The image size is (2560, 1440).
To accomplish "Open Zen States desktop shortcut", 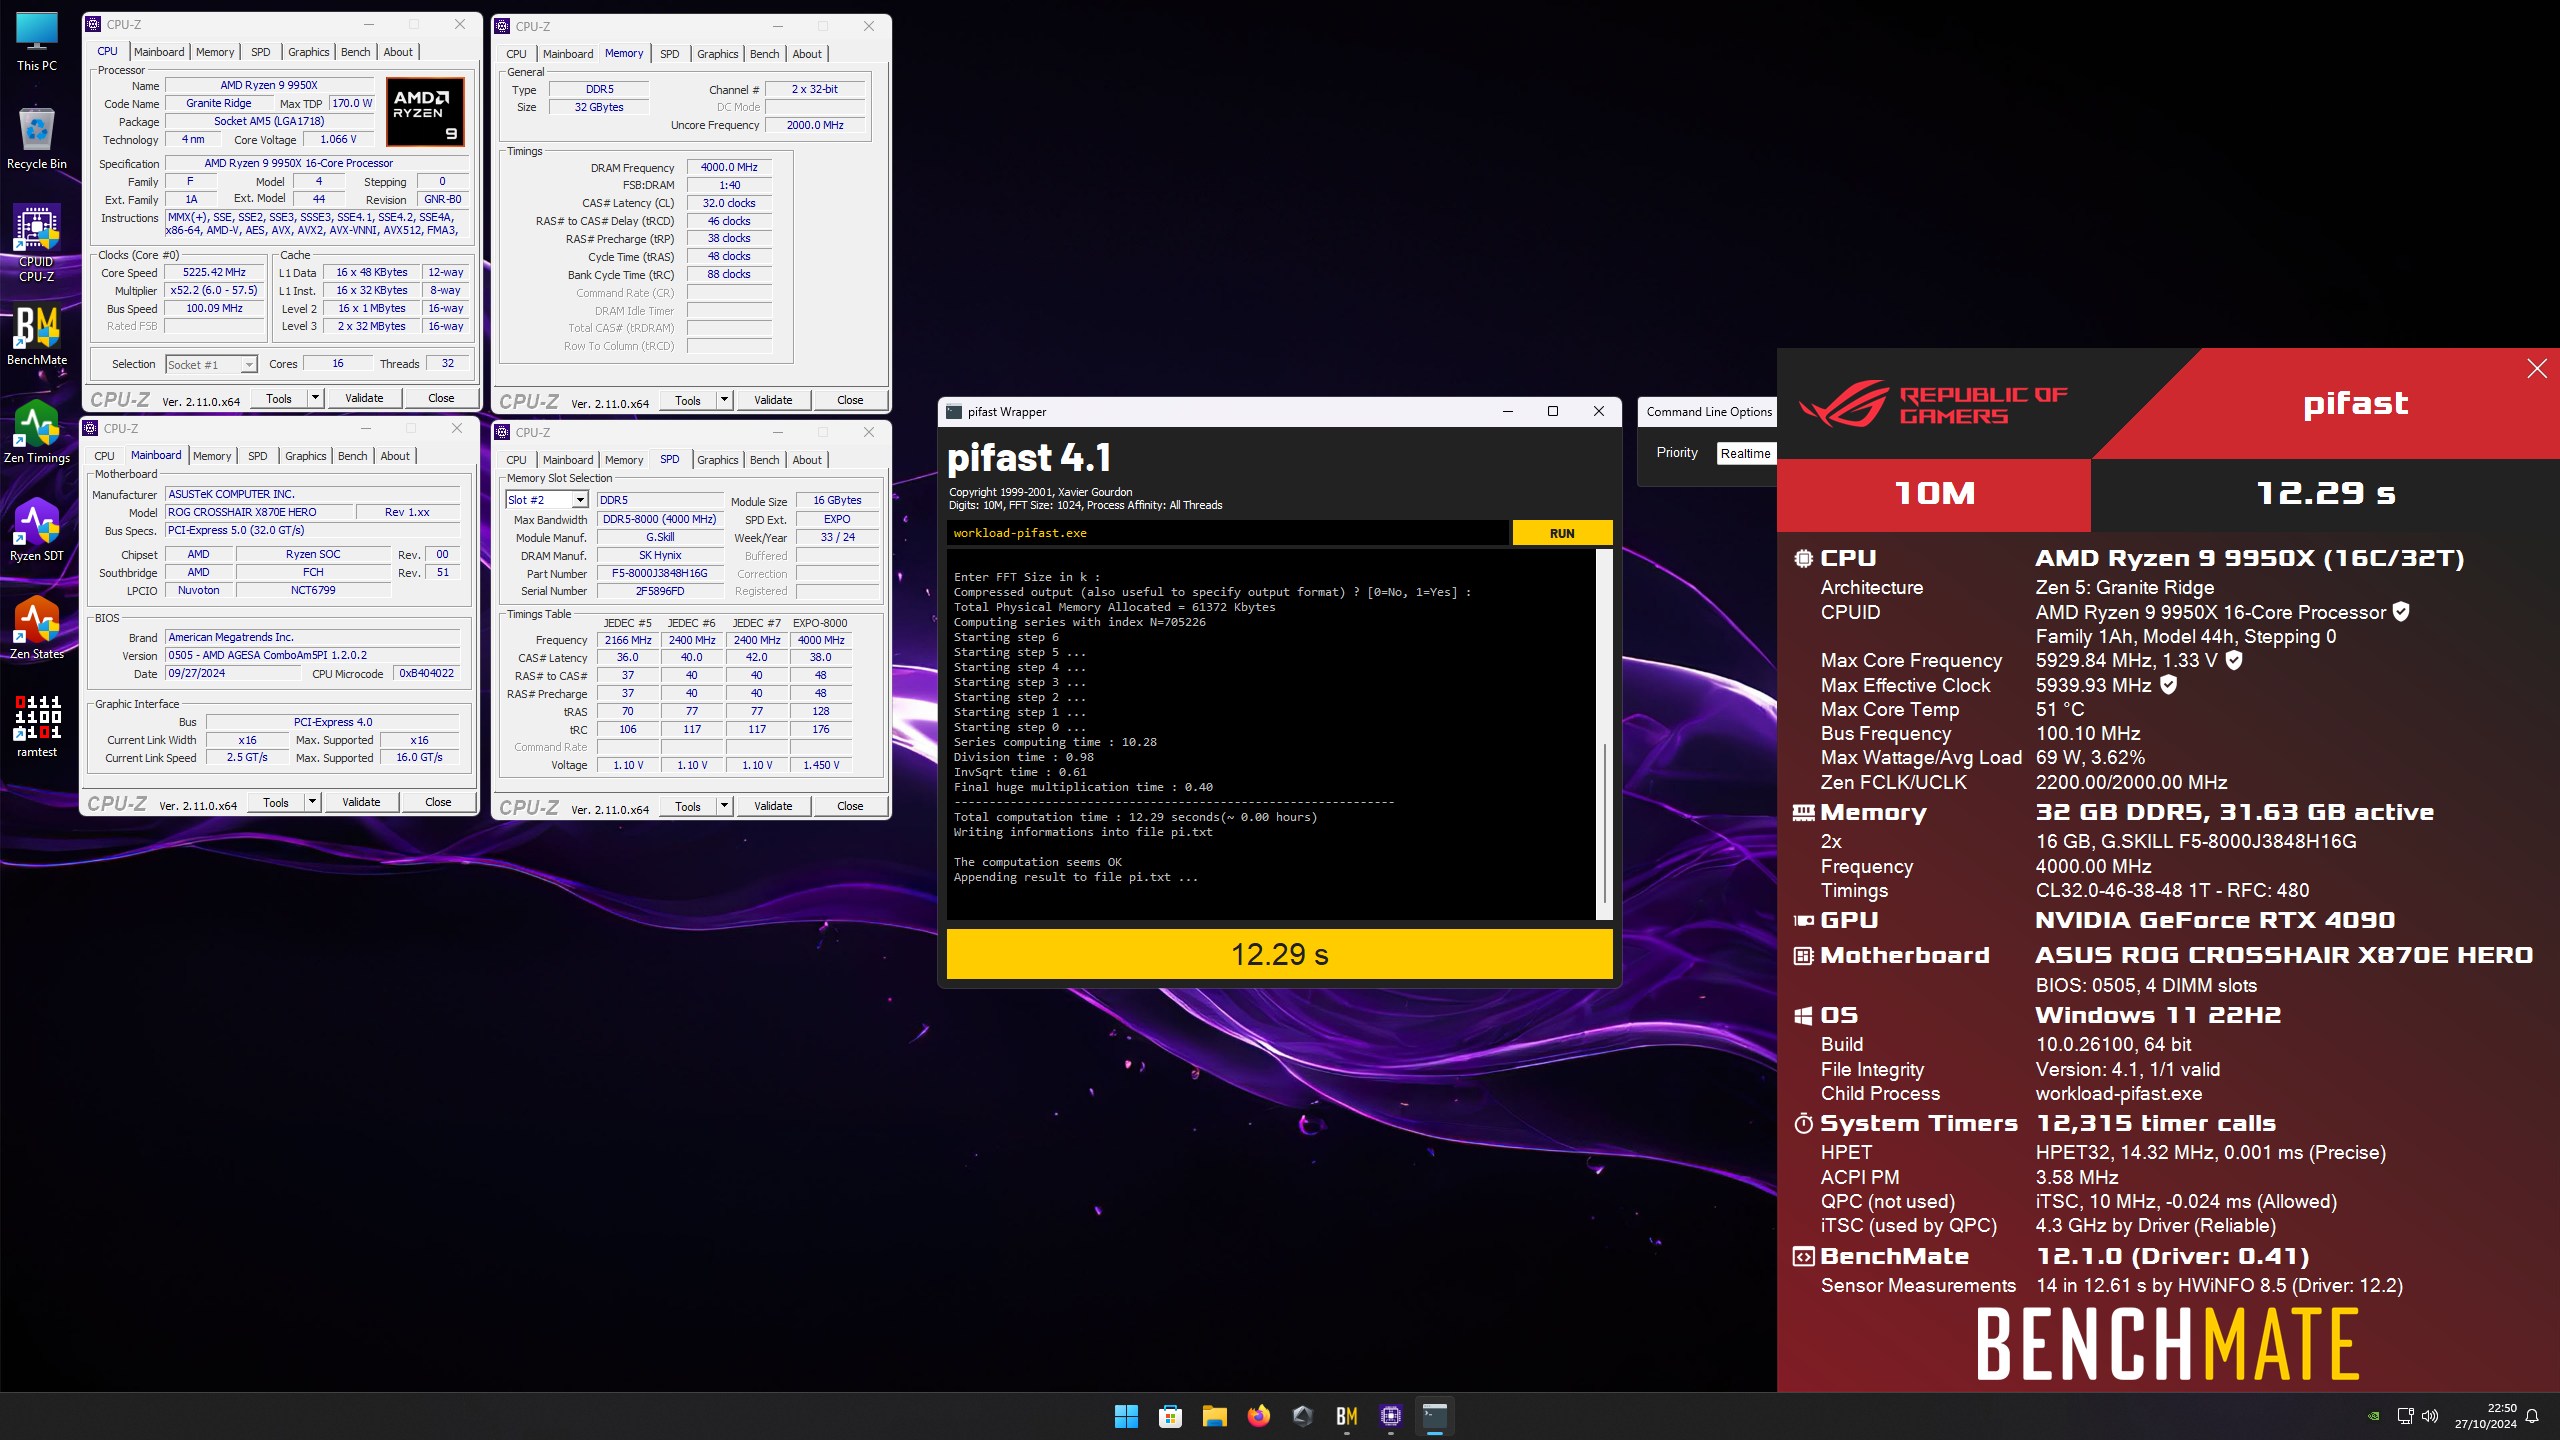I will 37,628.
